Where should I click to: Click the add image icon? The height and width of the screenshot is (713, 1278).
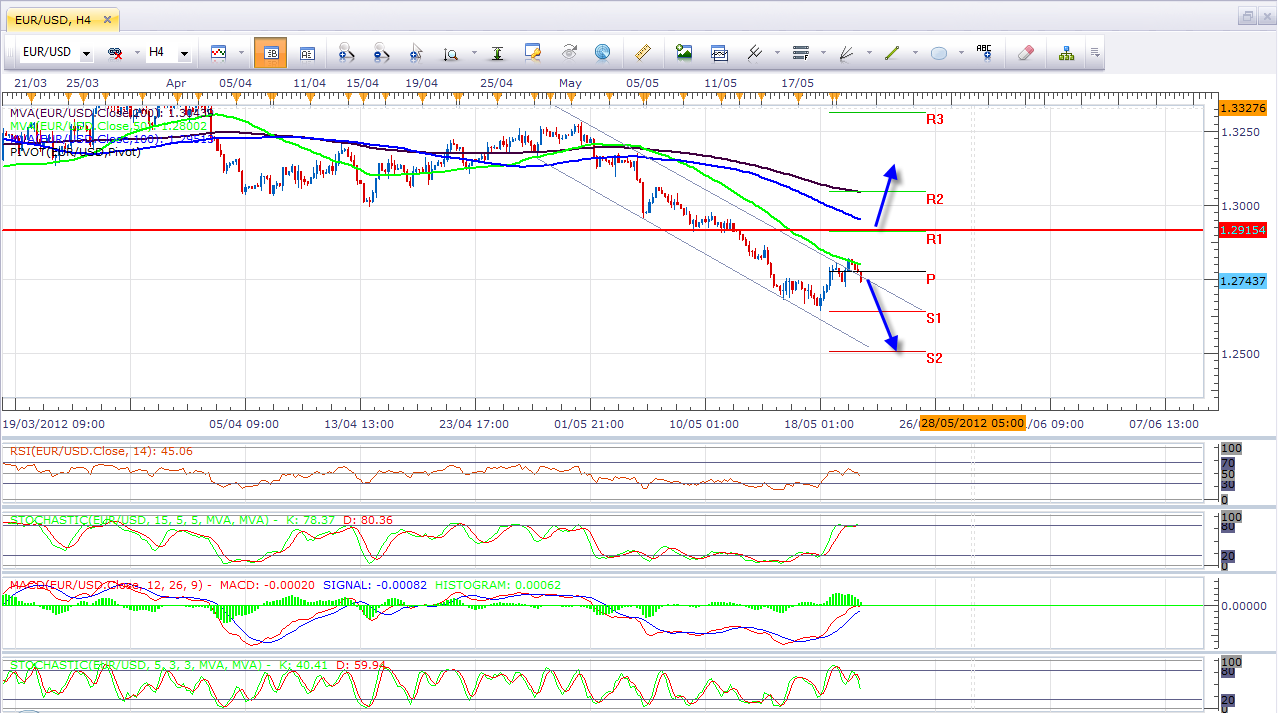[x=684, y=53]
